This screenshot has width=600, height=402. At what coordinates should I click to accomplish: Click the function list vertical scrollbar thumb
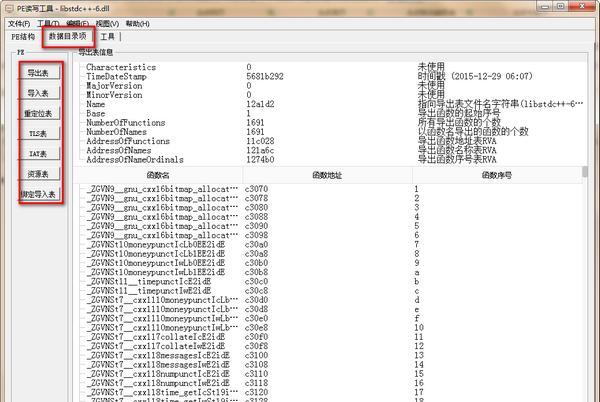[585, 172]
